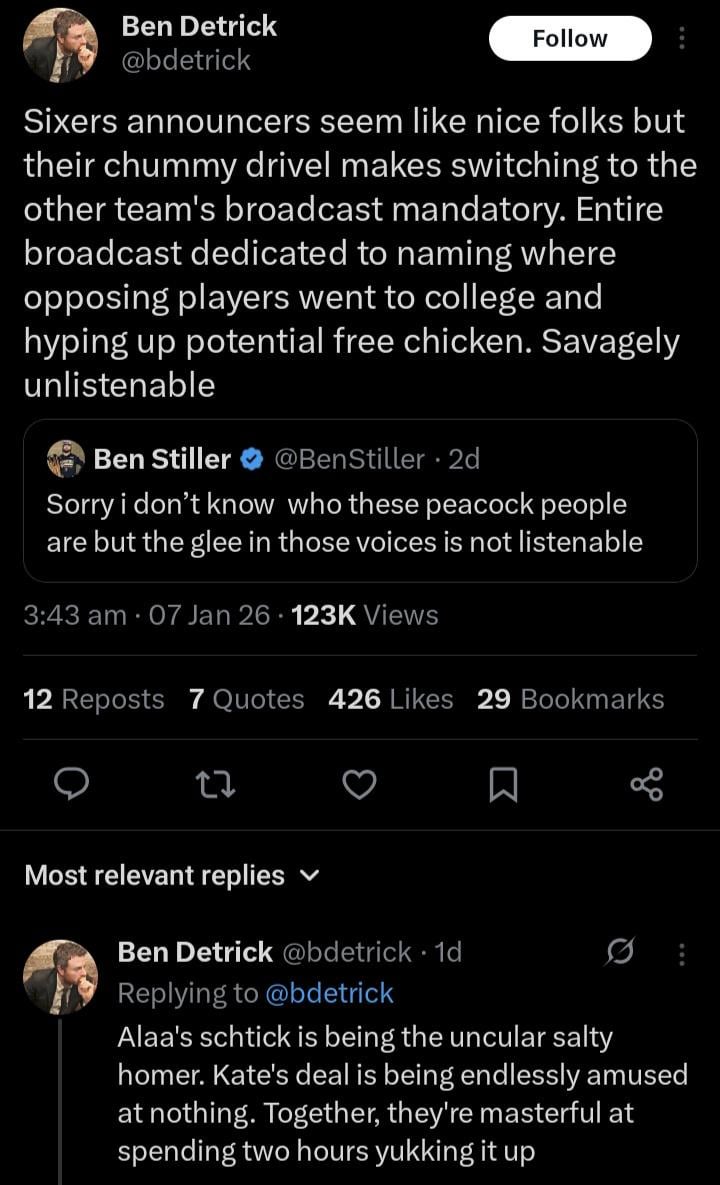
Task: Open the @bdetrick mention link in reply
Action: 329,993
